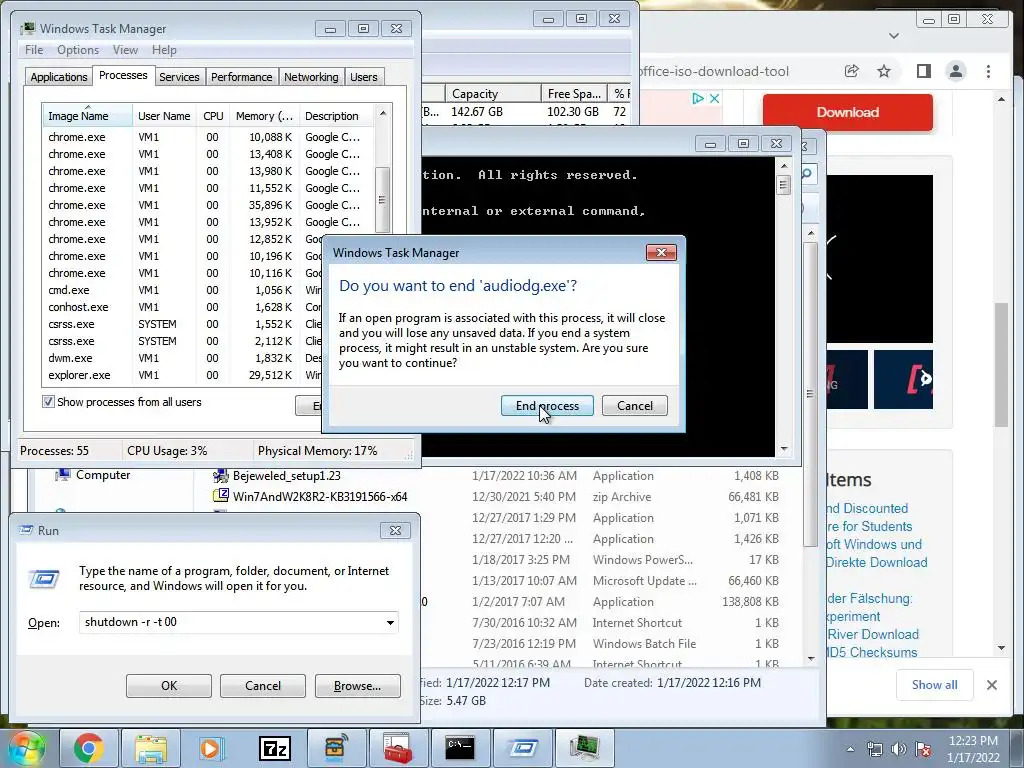1024x768 pixels.
Task: Toggle the Chrome side panel icon
Action: click(x=923, y=71)
